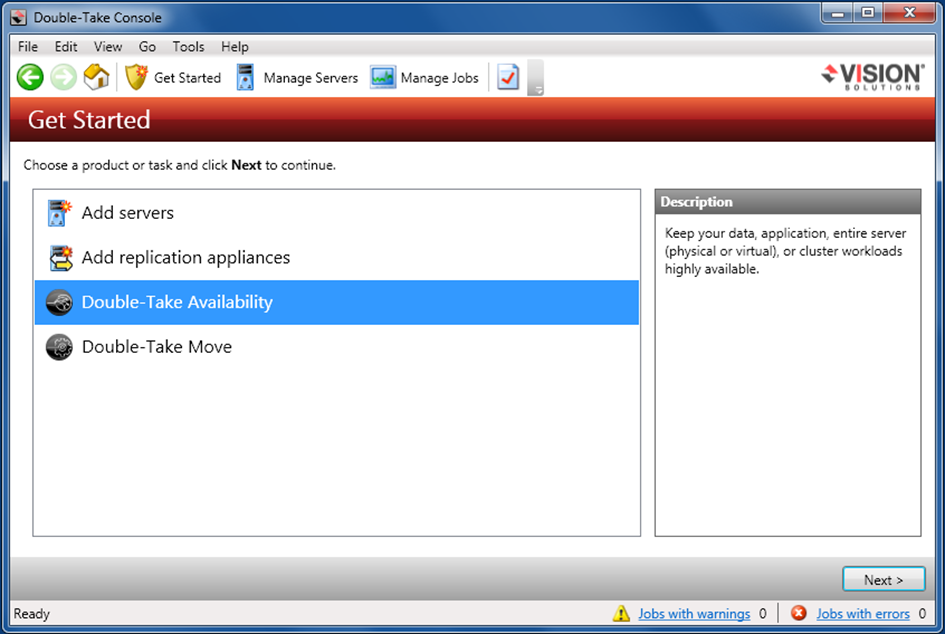Image resolution: width=945 pixels, height=634 pixels.
Task: Click the Double-Take Console title bar icon
Action: (19, 17)
